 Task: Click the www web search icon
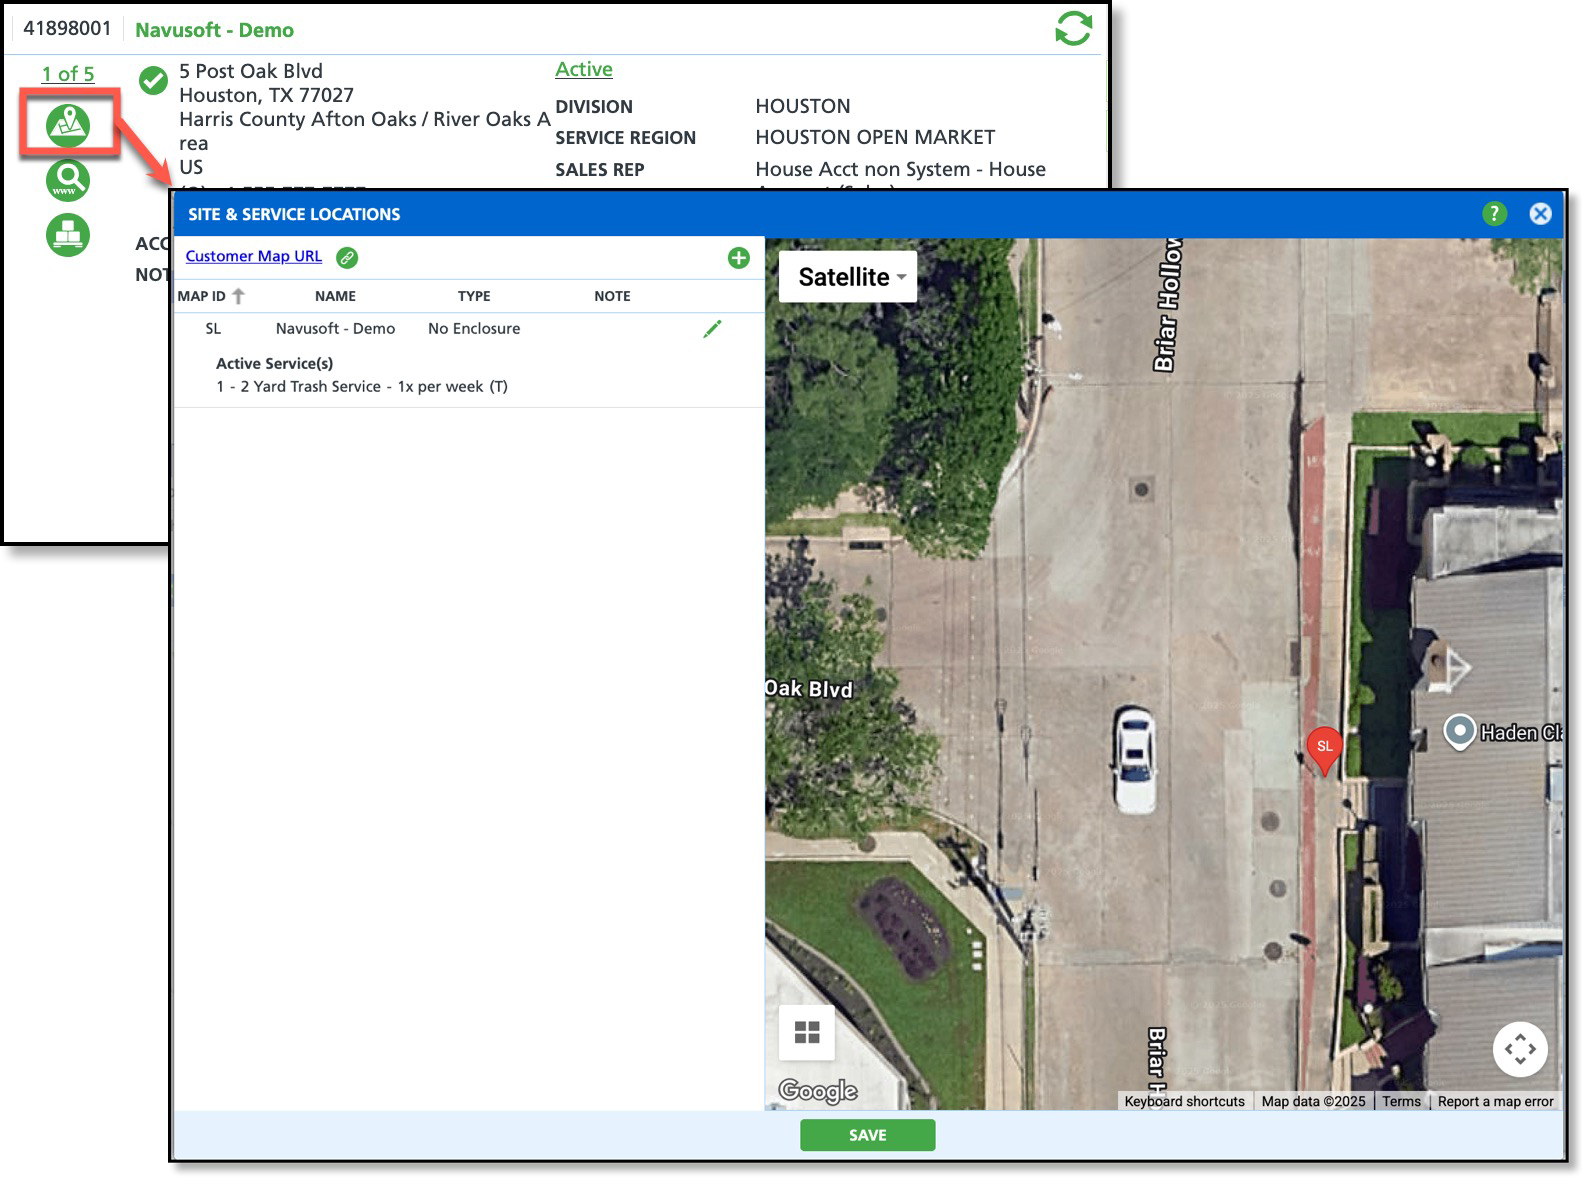click(x=68, y=180)
